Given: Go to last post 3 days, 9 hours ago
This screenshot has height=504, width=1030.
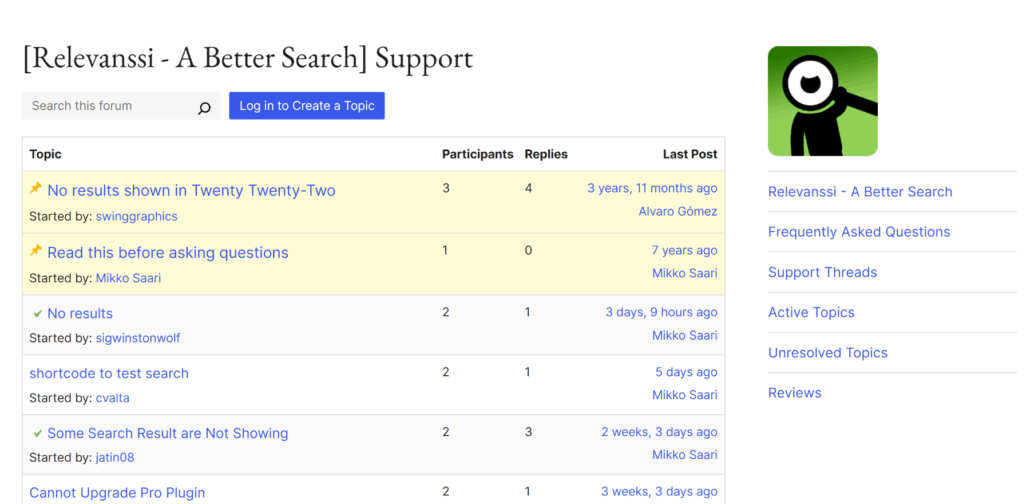Looking at the screenshot, I should pyautogui.click(x=661, y=312).
